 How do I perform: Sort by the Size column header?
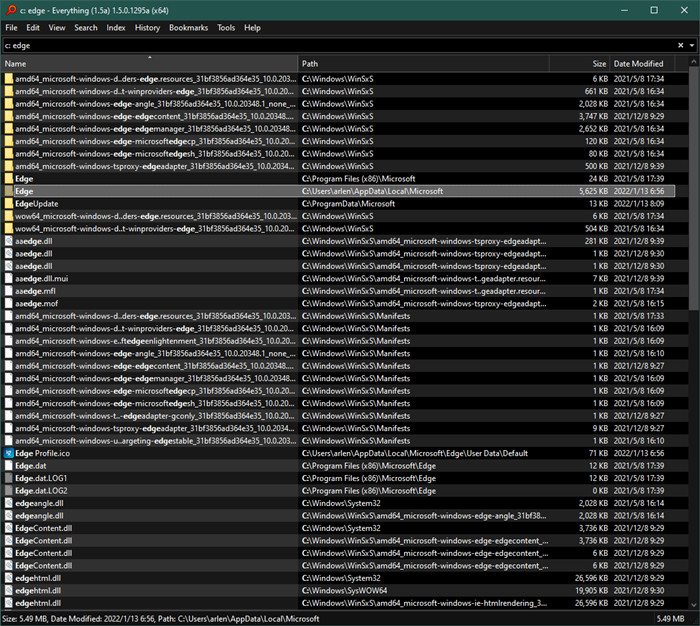579,64
